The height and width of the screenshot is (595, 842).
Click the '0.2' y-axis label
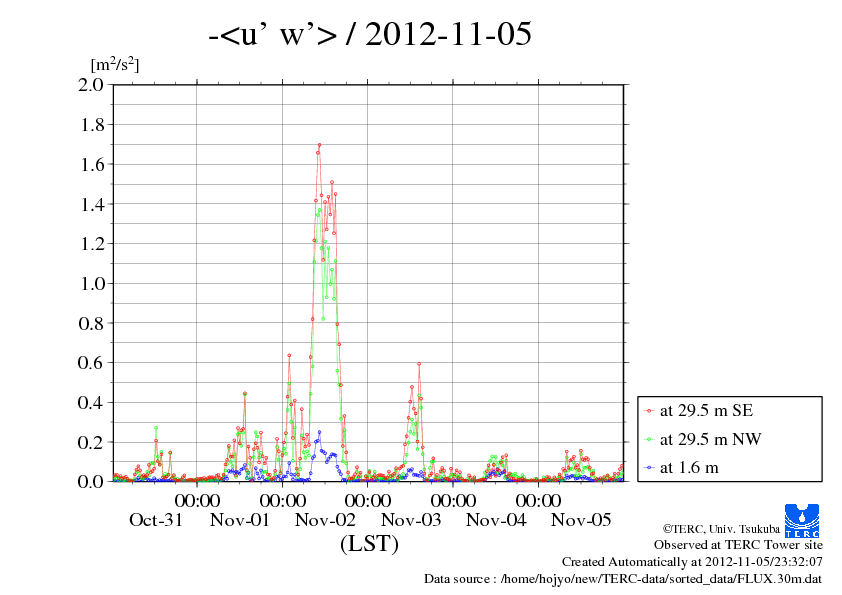click(x=91, y=442)
